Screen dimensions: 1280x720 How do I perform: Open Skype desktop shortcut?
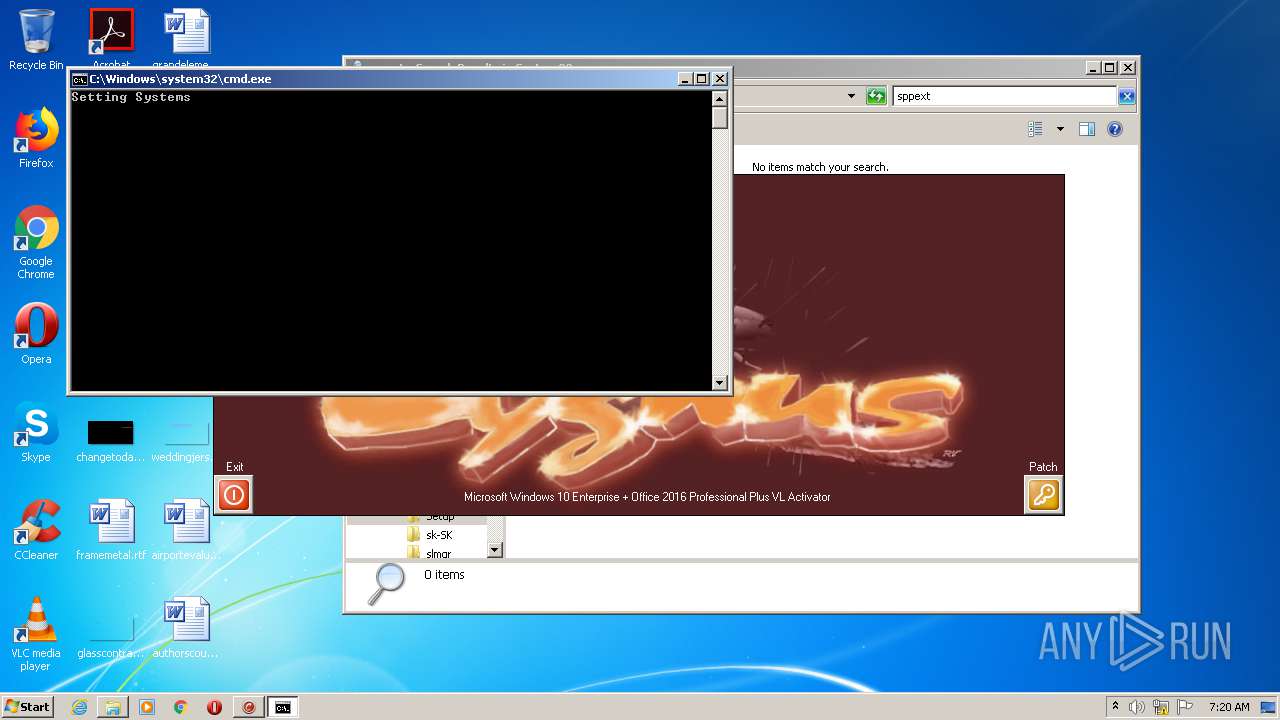pos(36,432)
